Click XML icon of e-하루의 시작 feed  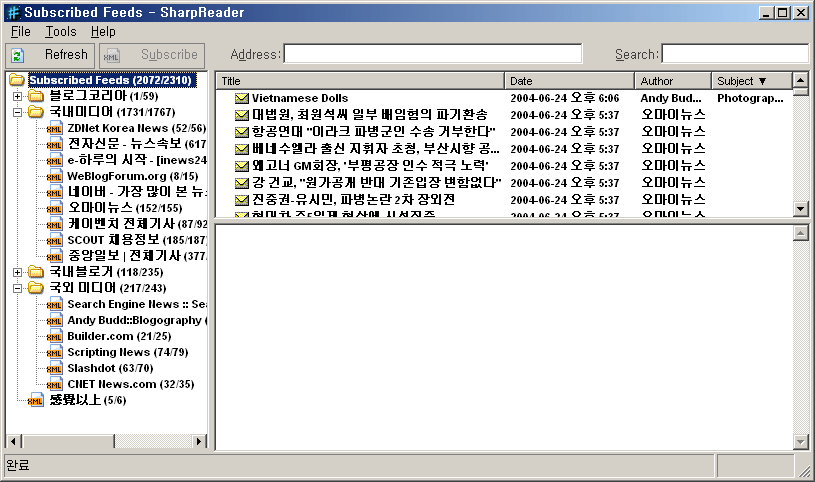coord(54,160)
